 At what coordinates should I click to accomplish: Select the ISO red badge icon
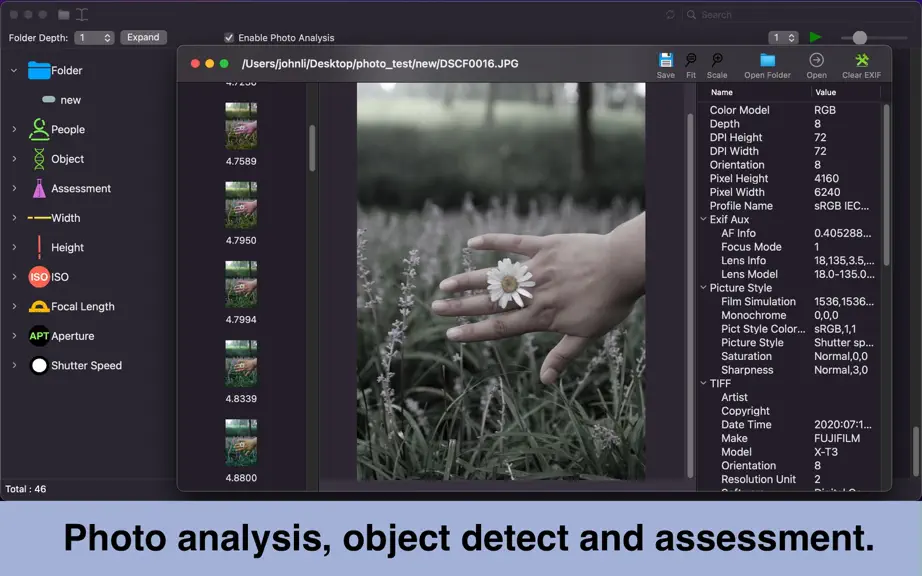click(39, 277)
